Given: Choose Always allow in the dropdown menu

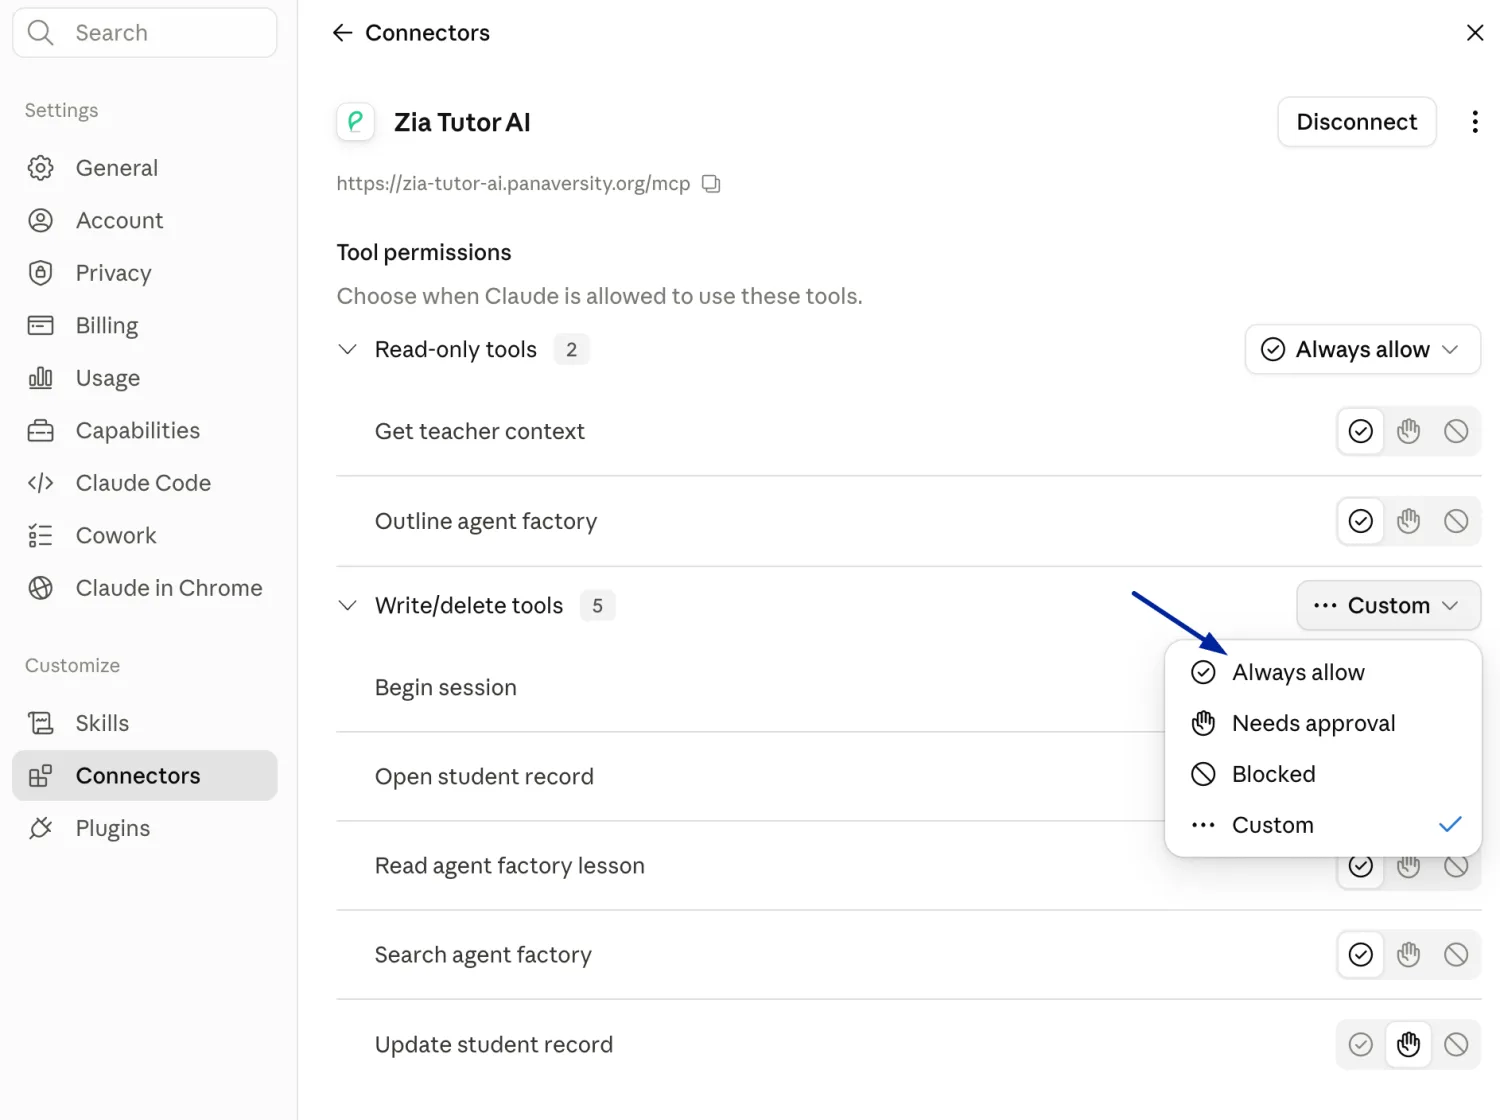Looking at the screenshot, I should [1323, 672].
